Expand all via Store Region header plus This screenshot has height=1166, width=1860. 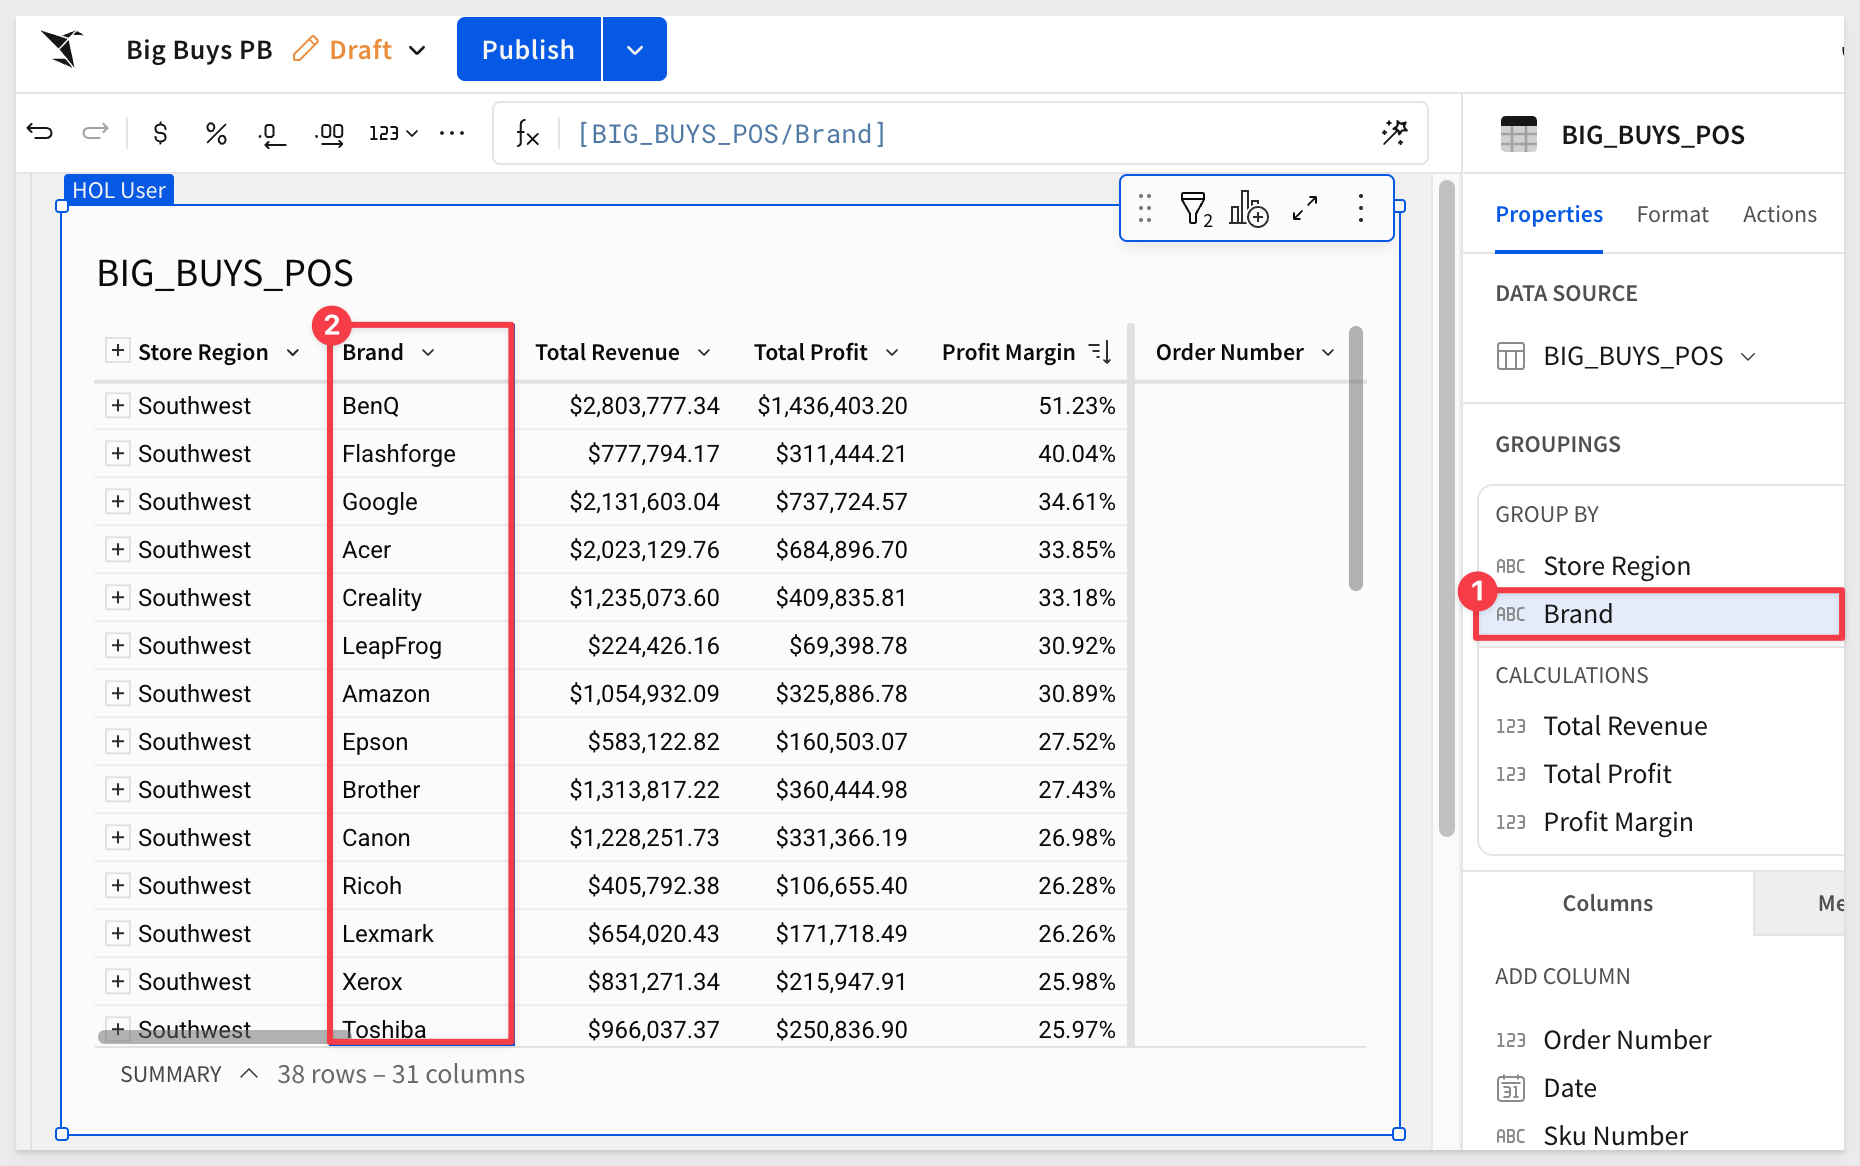coord(118,350)
